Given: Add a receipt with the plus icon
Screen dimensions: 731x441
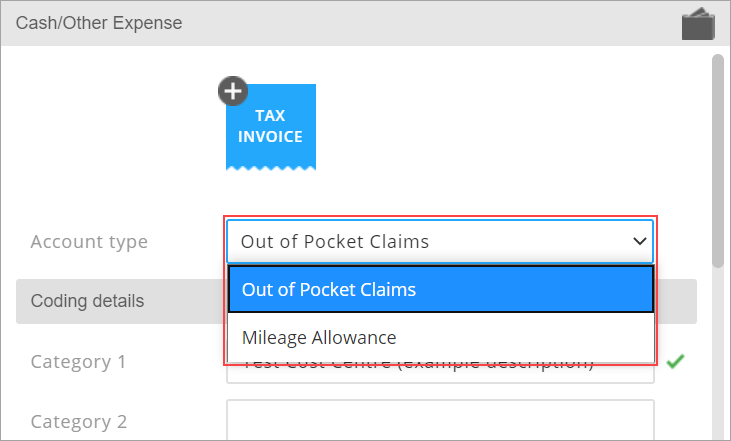Looking at the screenshot, I should click(x=233, y=91).
